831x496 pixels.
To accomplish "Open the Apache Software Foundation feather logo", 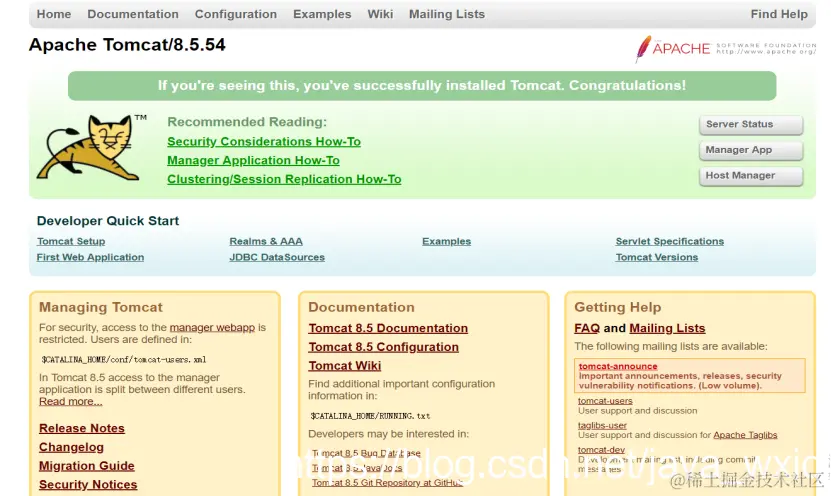I will click(725, 49).
